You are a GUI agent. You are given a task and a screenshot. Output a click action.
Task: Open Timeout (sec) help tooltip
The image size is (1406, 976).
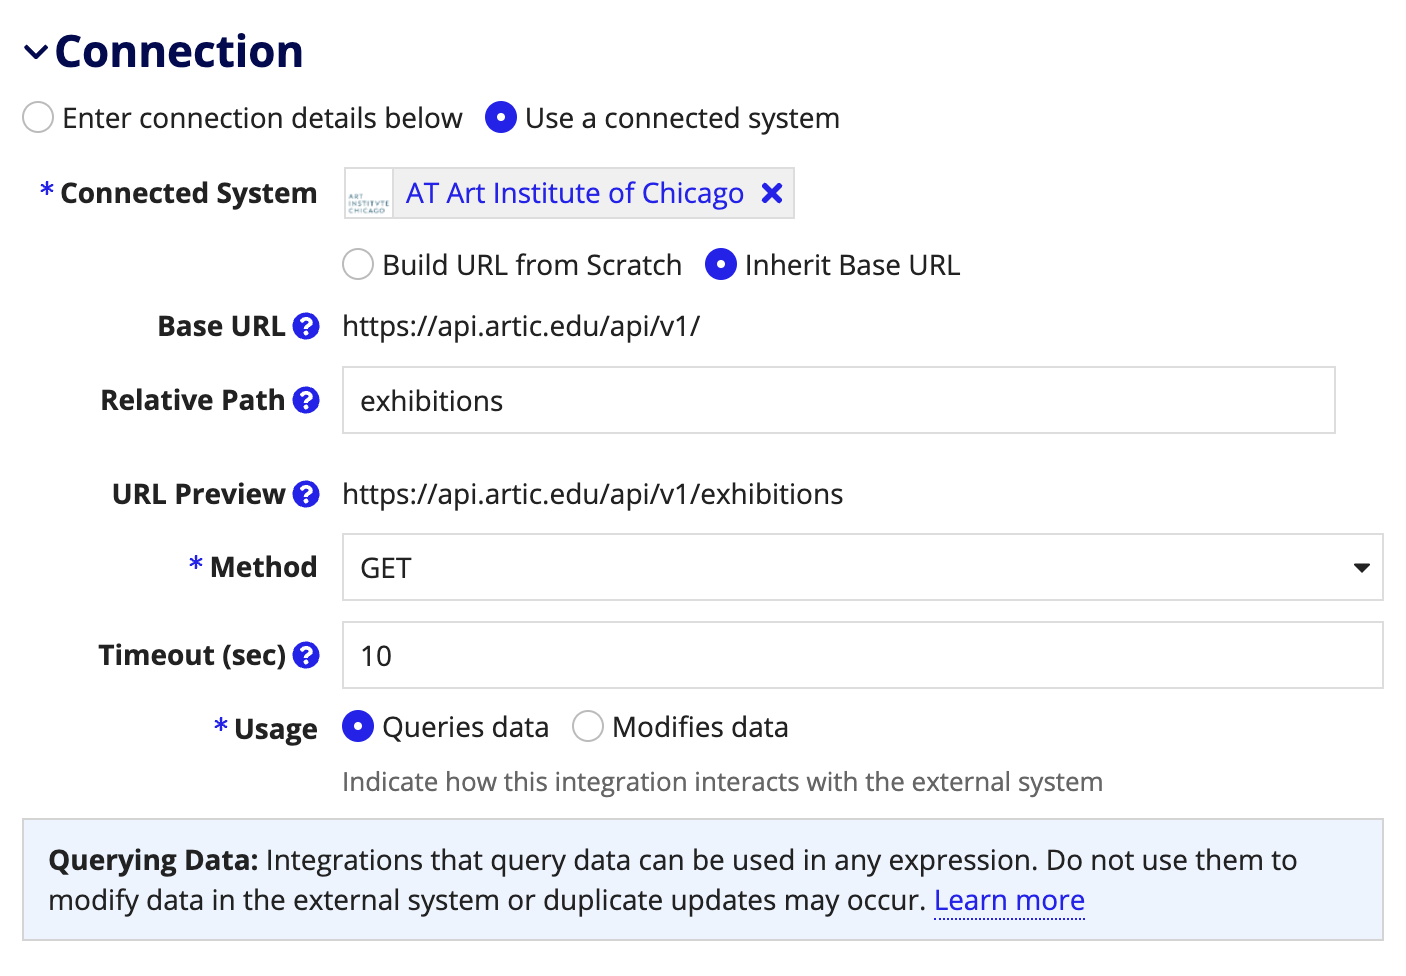pos(306,655)
